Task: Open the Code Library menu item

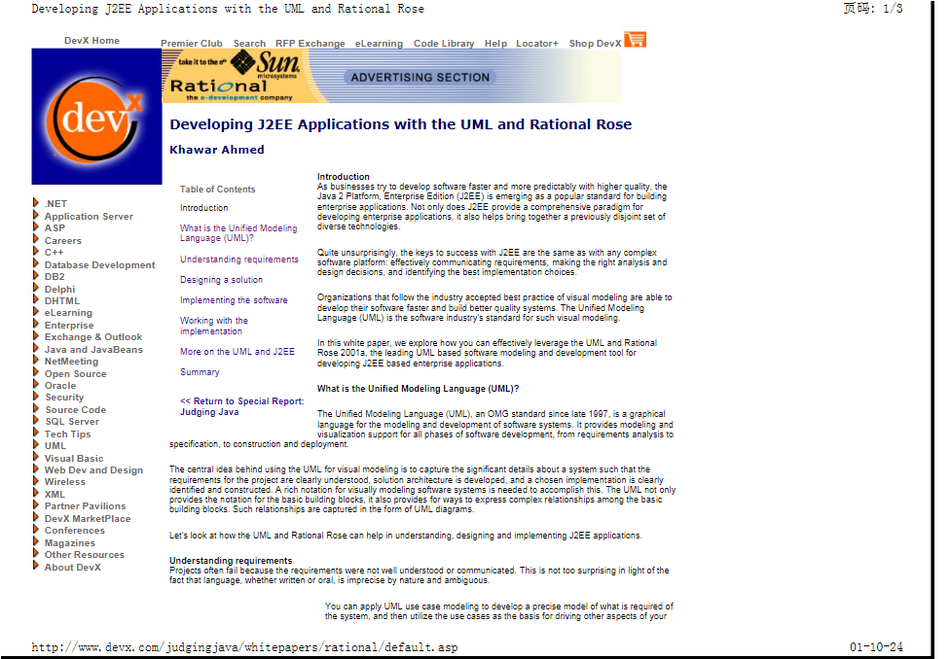Action: coord(444,44)
